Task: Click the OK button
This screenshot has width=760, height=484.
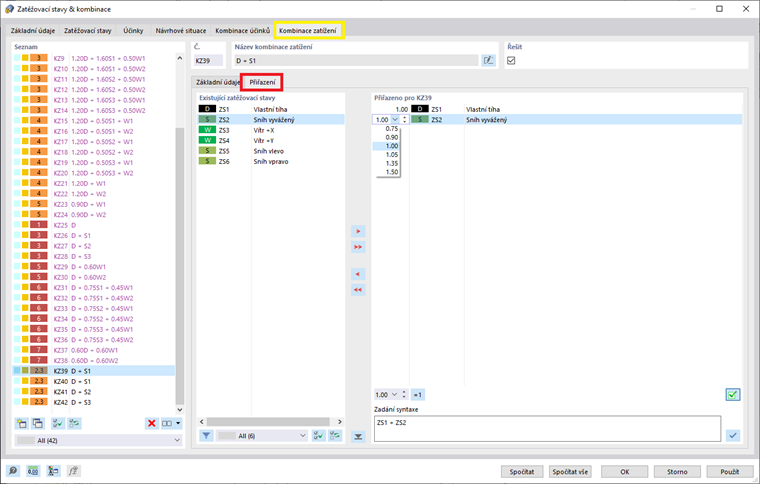Action: 625,471
